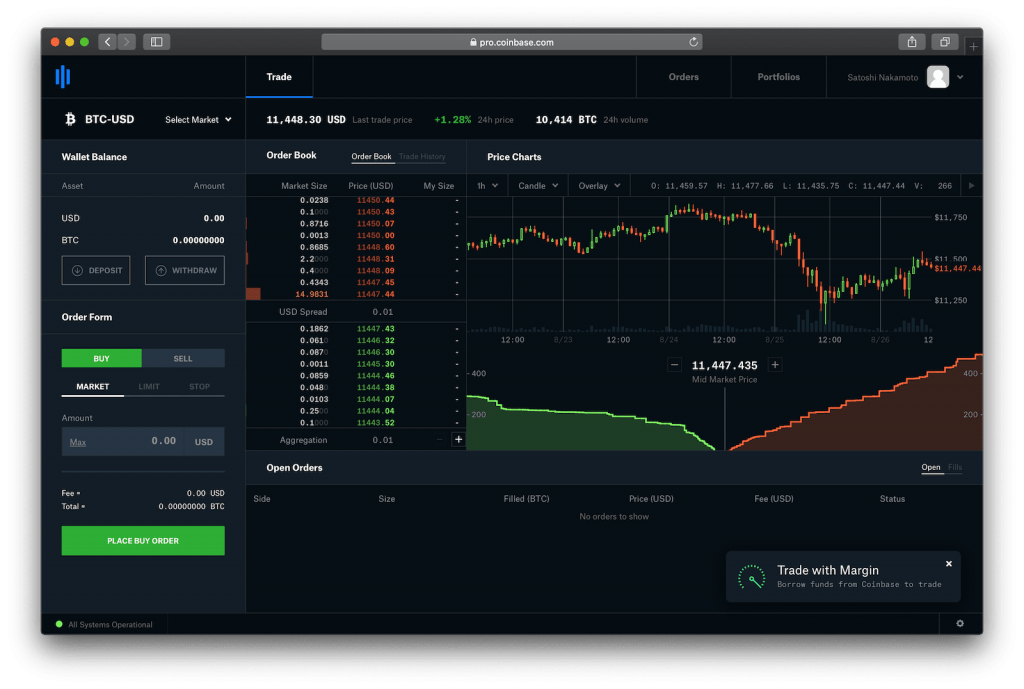Open the Portfolios tab
Image resolution: width=1024 pixels, height=689 pixels.
pyautogui.click(x=778, y=76)
